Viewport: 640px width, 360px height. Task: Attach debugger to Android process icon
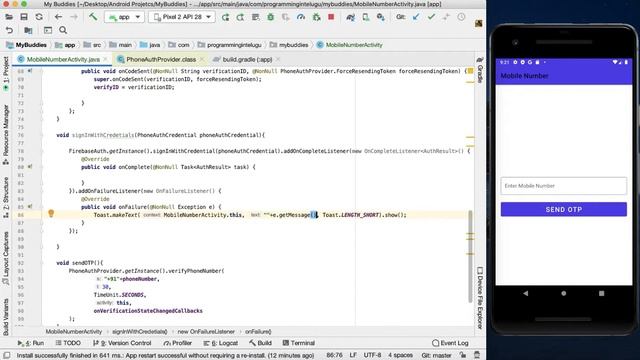coord(316,17)
